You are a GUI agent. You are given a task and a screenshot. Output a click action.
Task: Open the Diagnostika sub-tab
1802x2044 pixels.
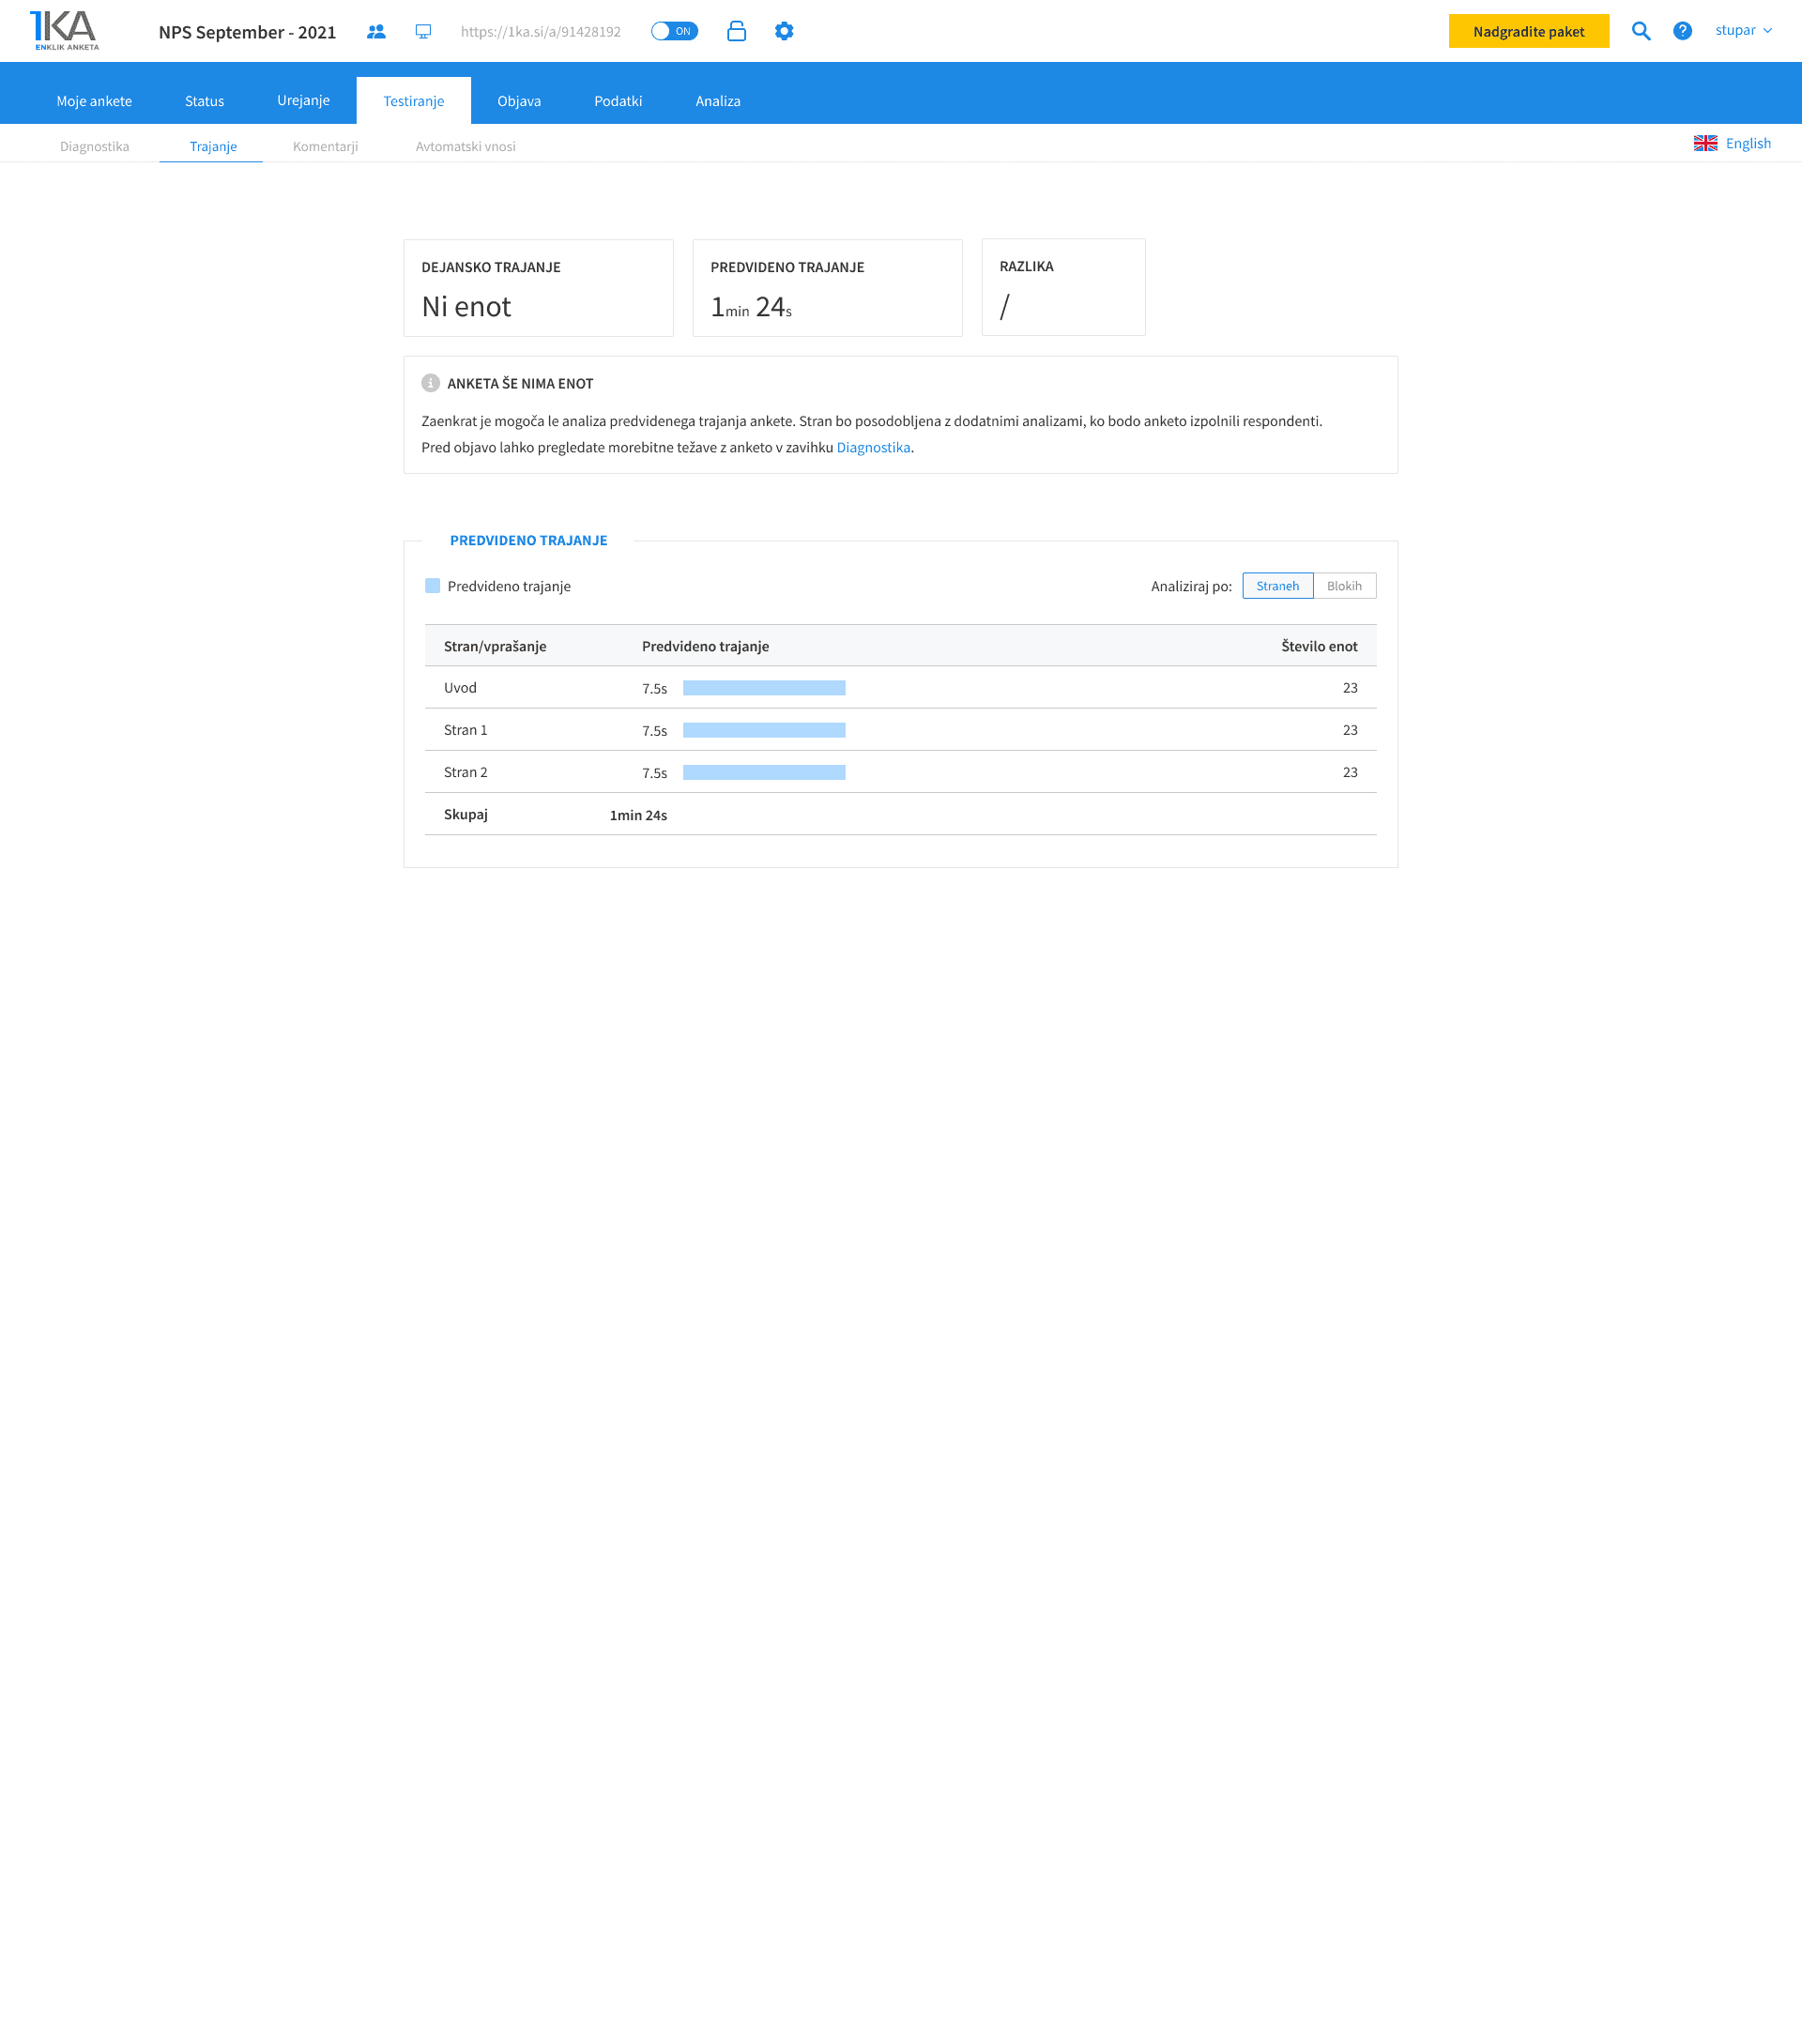(x=93, y=146)
